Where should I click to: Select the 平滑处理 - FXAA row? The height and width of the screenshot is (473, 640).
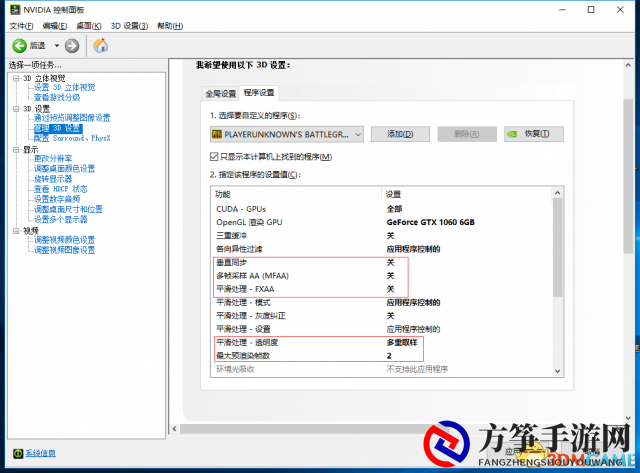[382, 289]
